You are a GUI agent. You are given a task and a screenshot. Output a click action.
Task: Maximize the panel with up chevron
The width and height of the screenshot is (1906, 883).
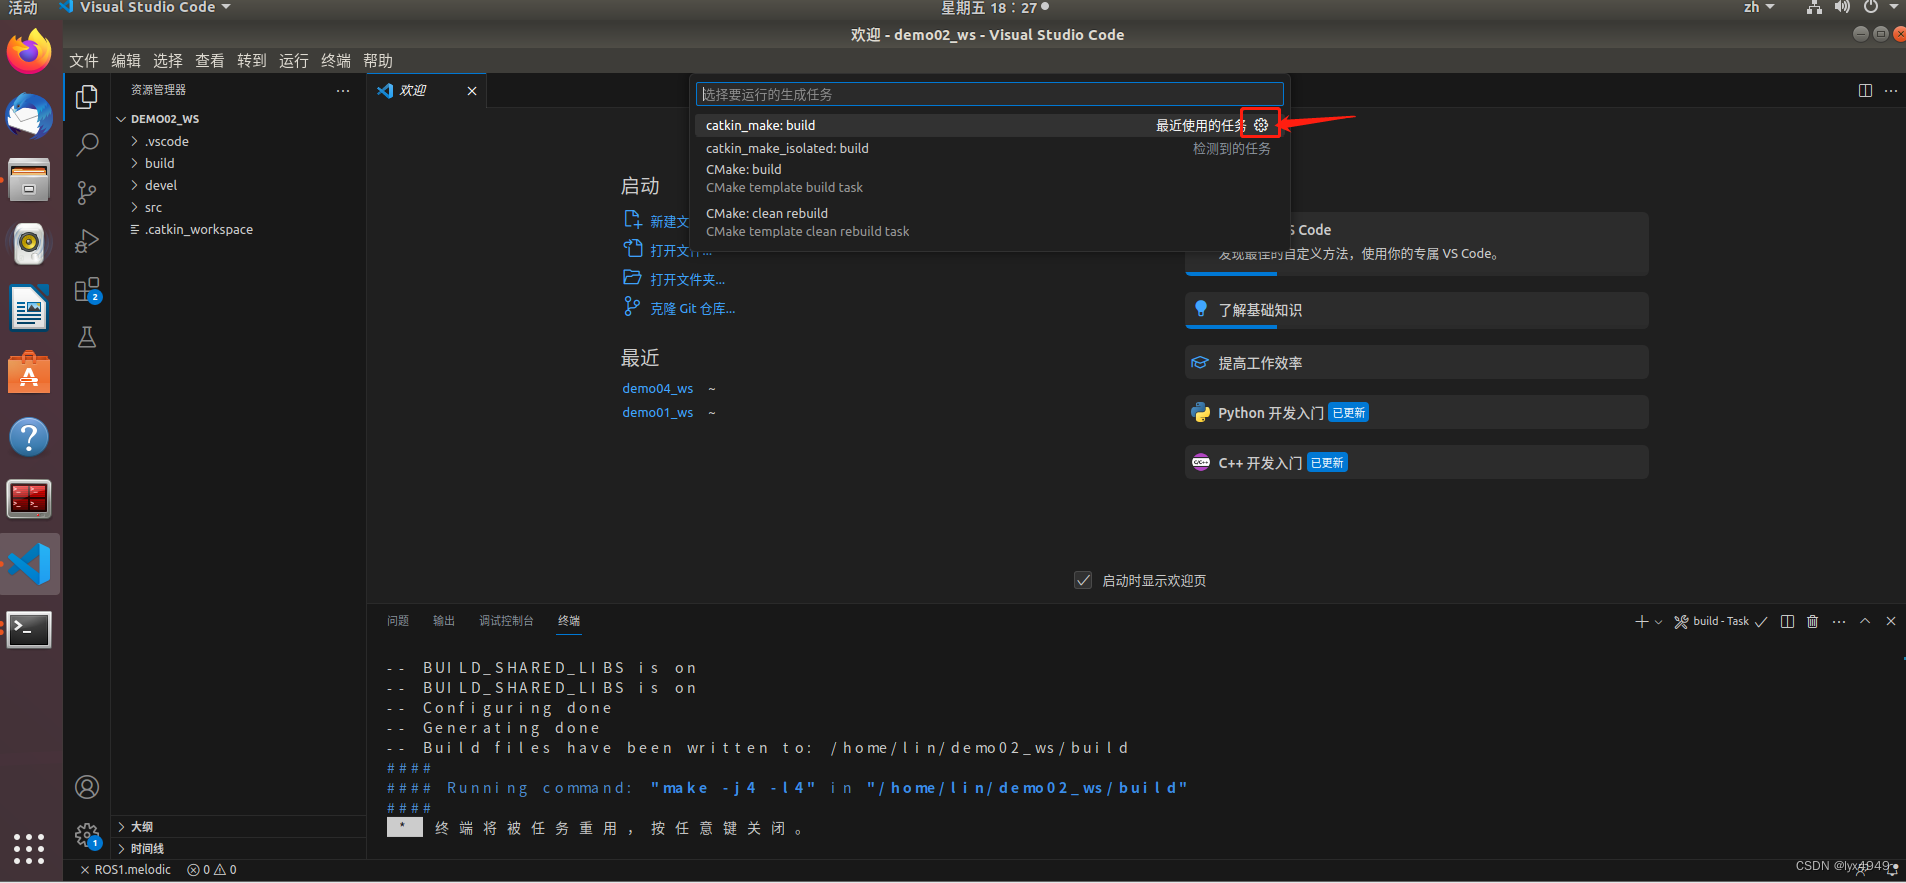click(x=1865, y=622)
